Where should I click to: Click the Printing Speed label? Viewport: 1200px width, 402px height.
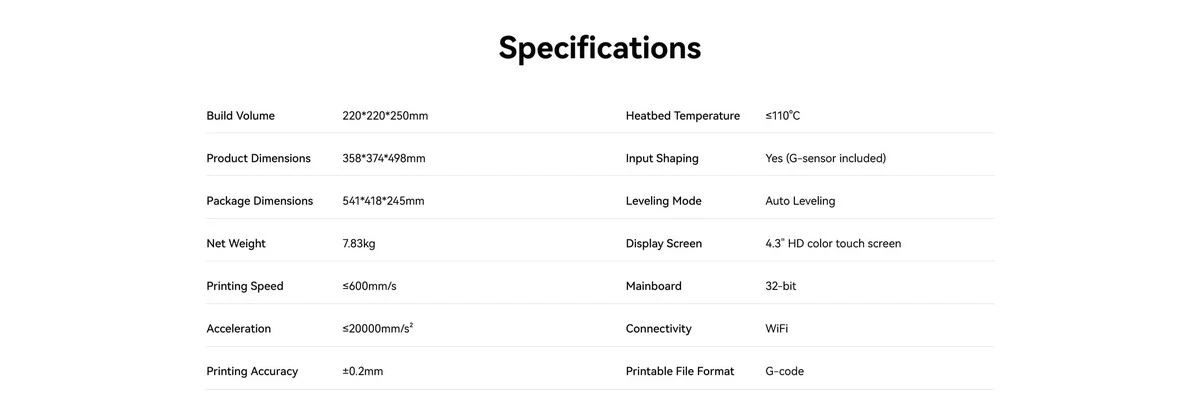(245, 286)
